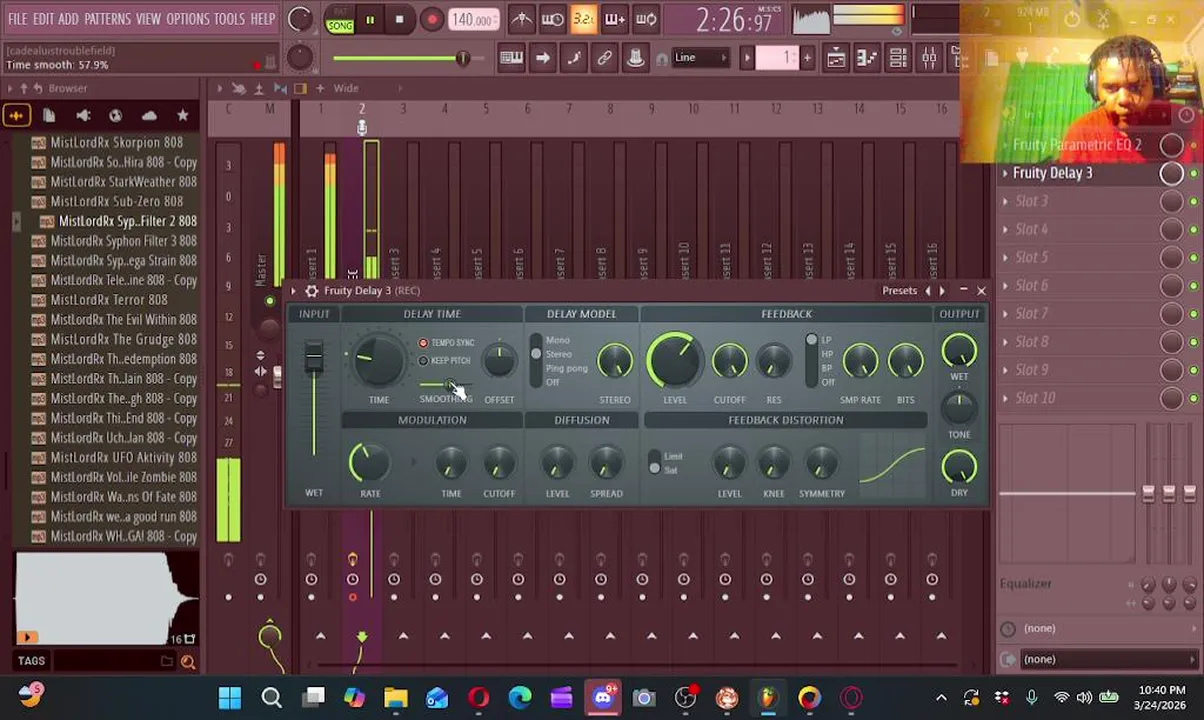Toggle the feedback filter LP/HP/BP switch
1204x720 pixels.
point(811,360)
